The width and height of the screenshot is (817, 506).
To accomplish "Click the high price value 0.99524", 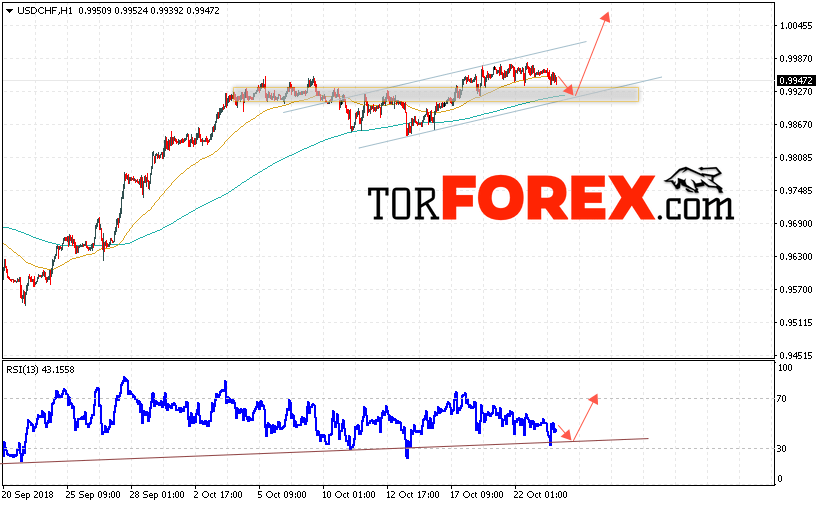I will (131, 10).
